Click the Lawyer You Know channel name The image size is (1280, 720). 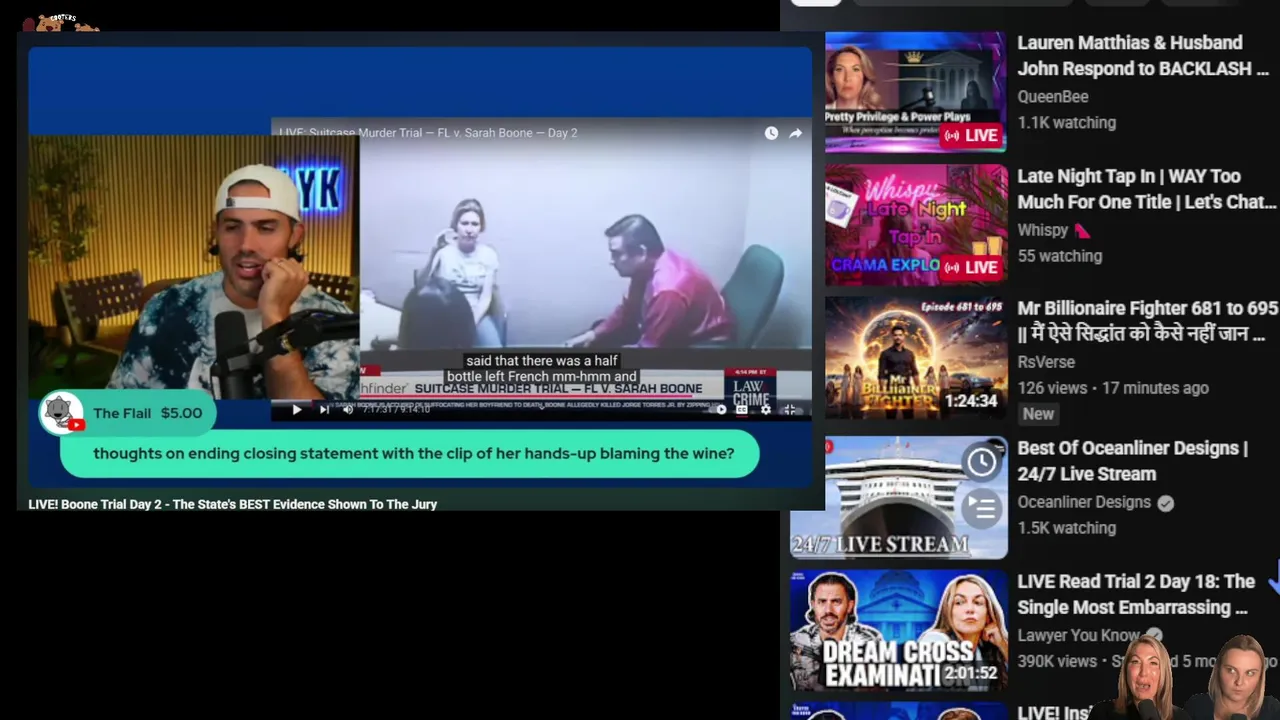click(1078, 635)
